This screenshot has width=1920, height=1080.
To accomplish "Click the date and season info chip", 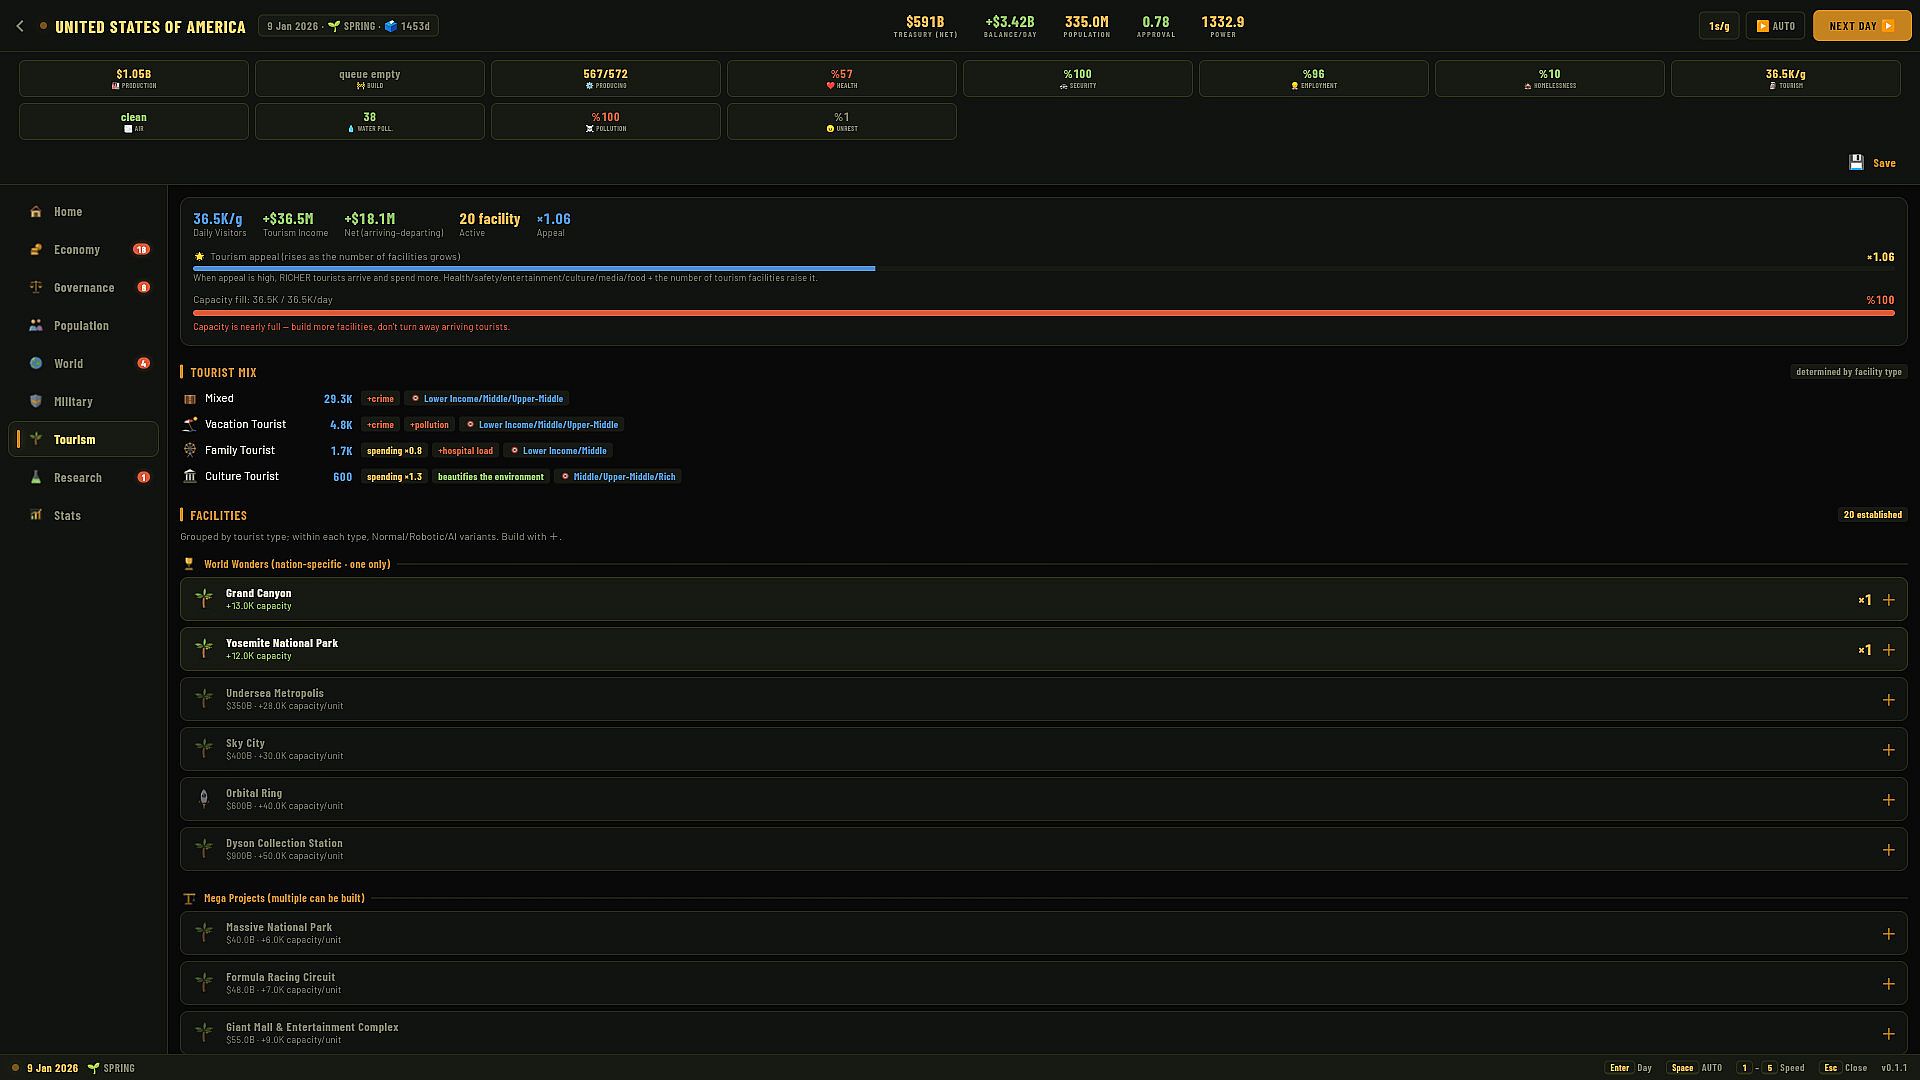I will (348, 26).
